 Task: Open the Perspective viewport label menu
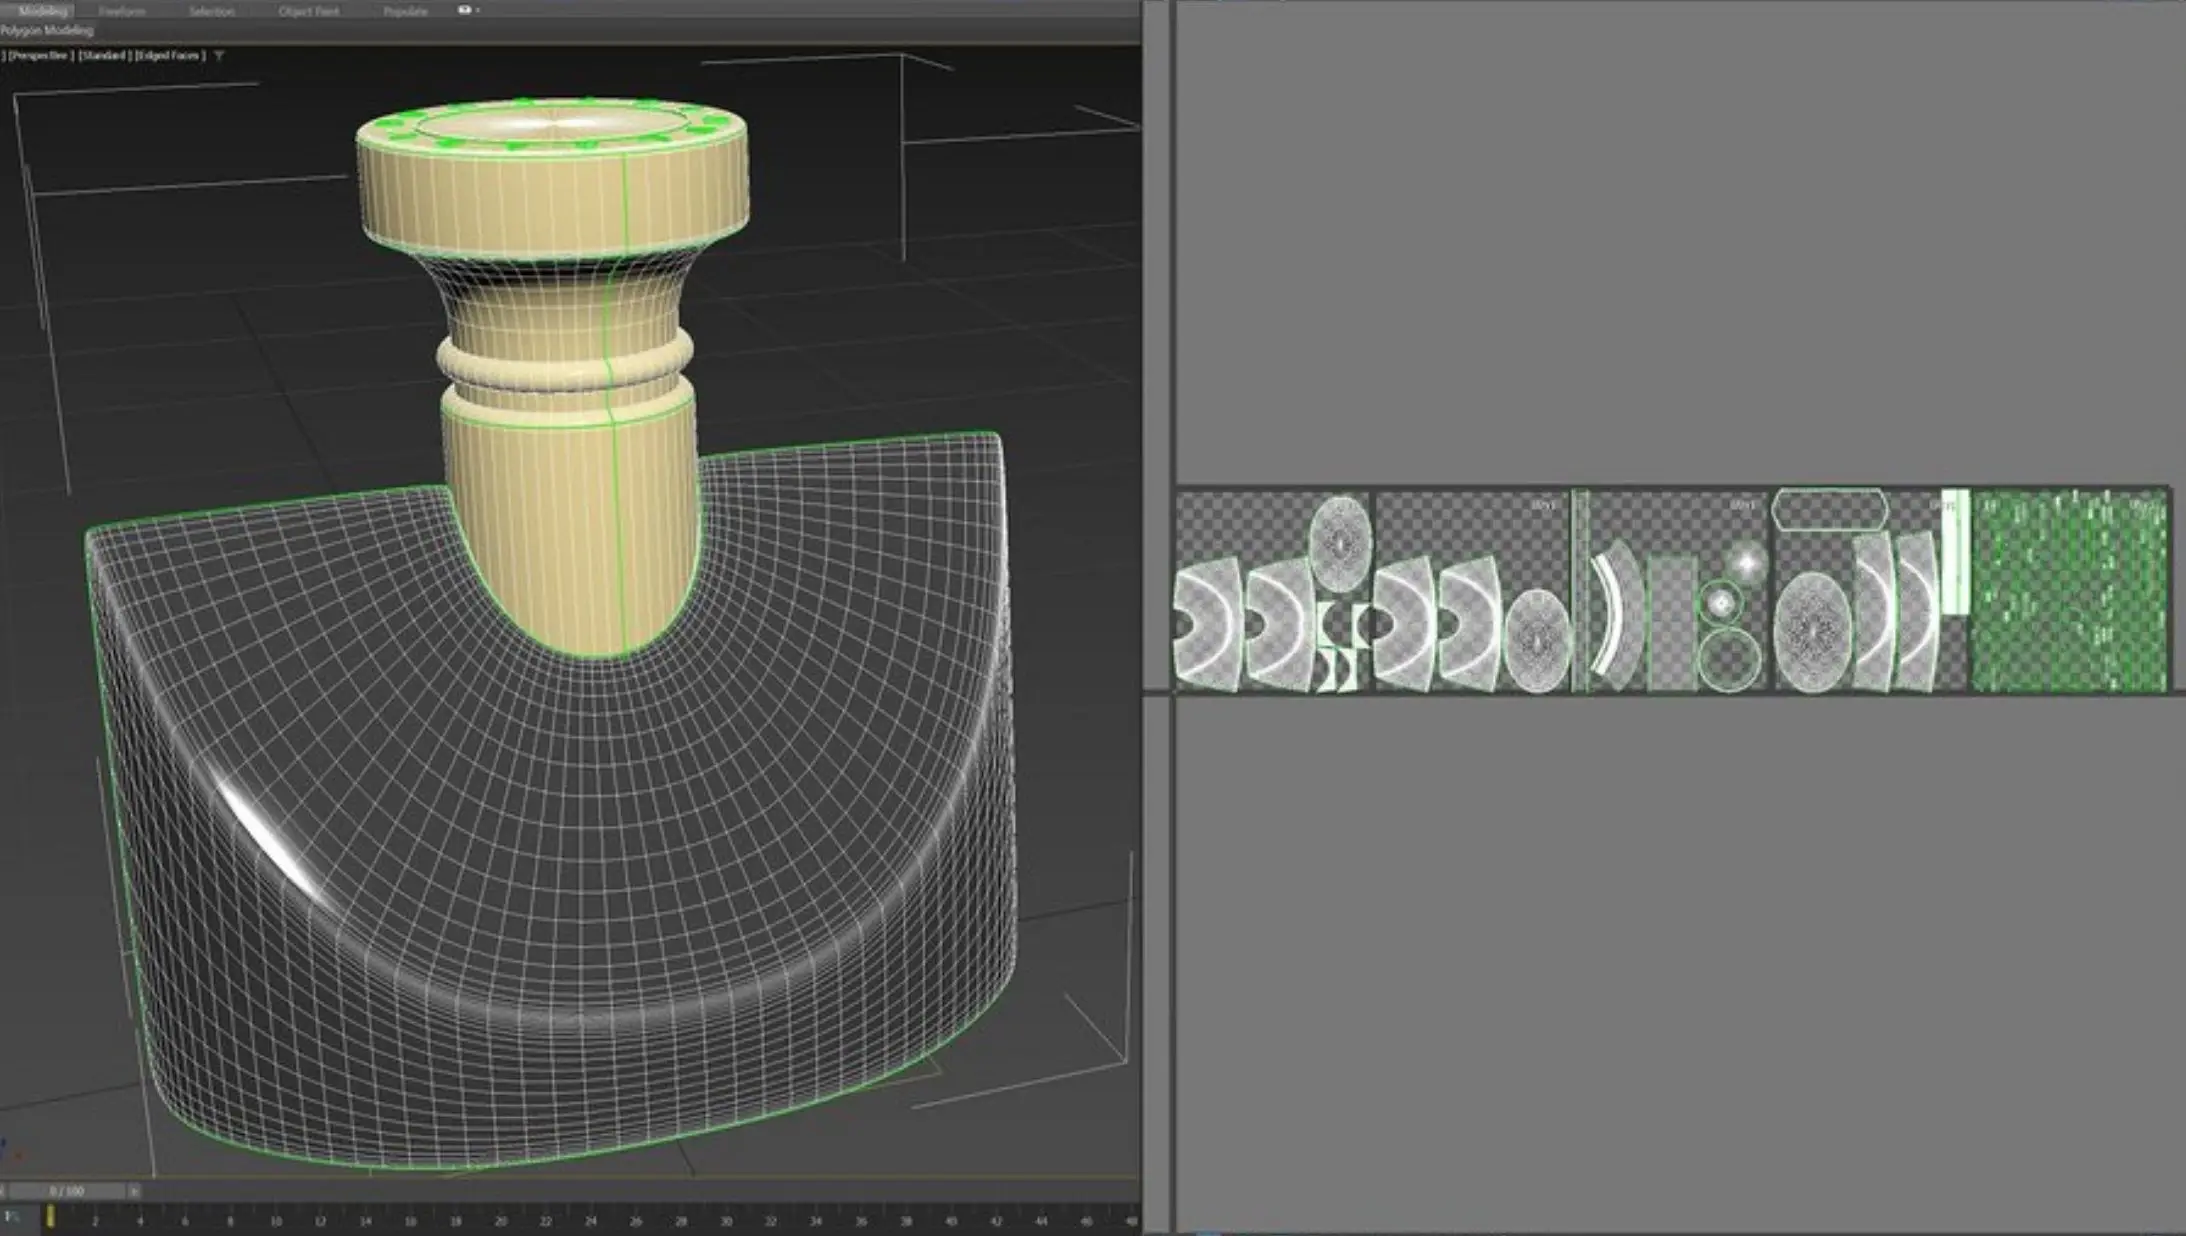click(x=40, y=56)
